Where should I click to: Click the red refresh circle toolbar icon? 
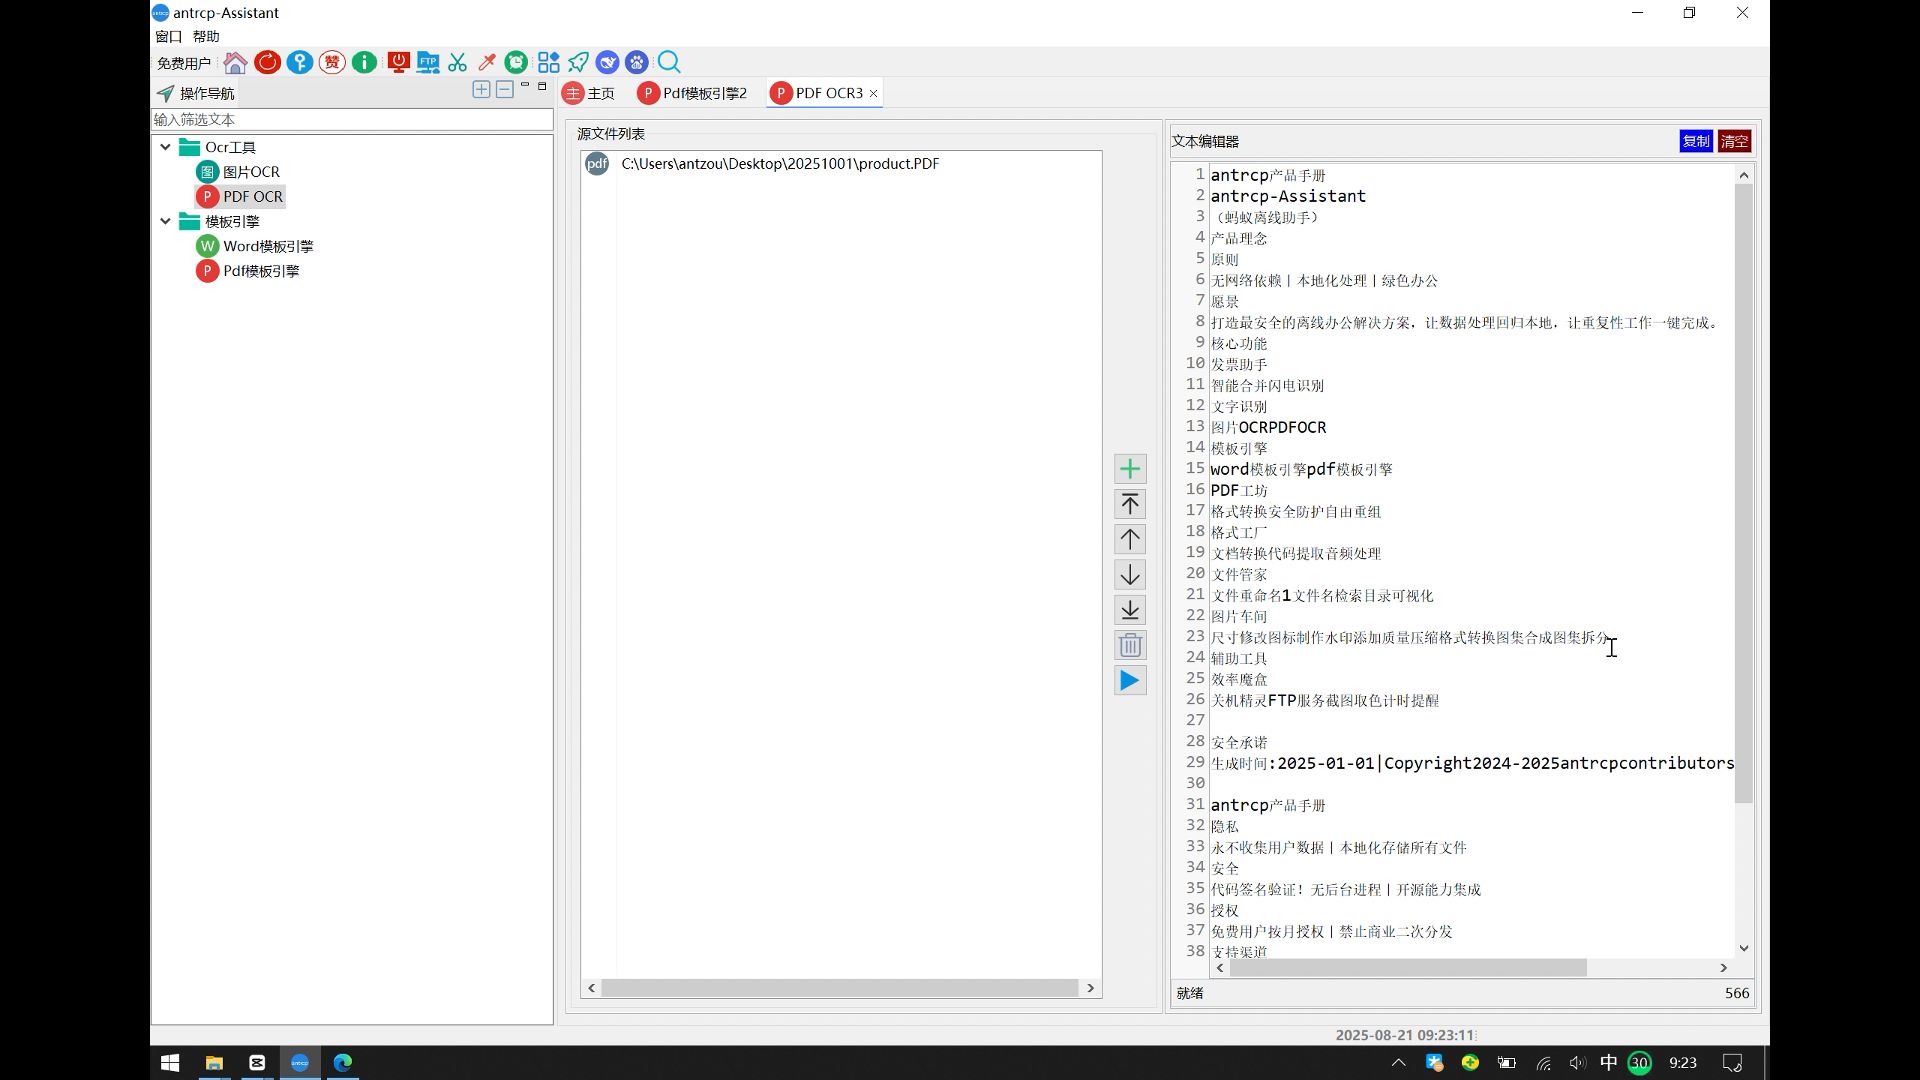[x=267, y=63]
